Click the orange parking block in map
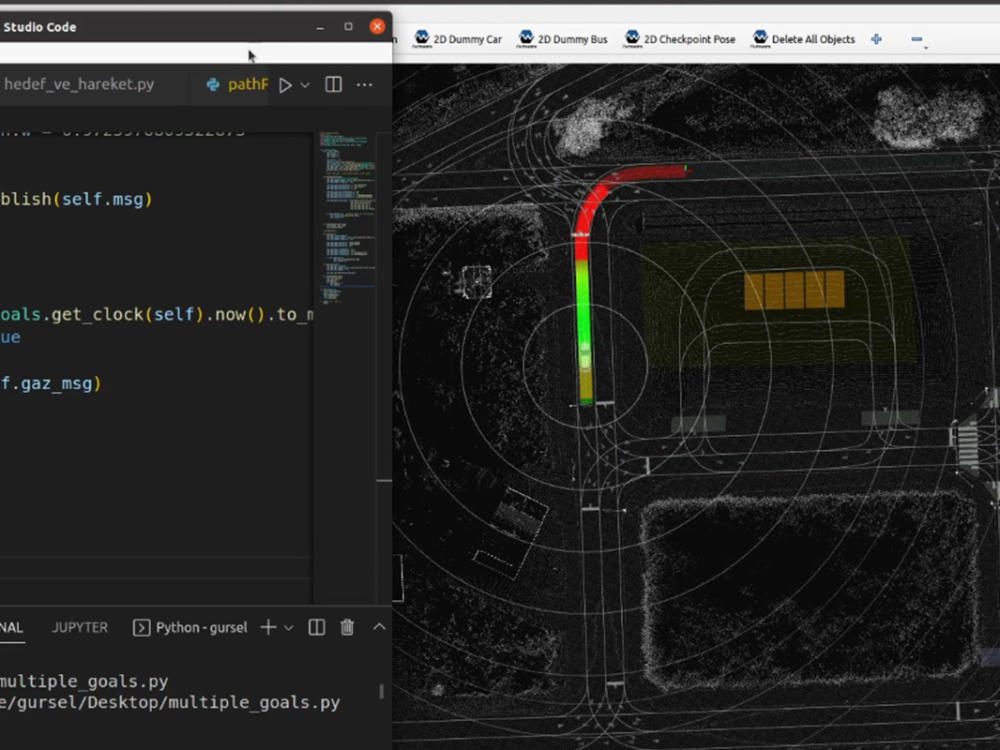Viewport: 1000px width, 750px height. [794, 290]
